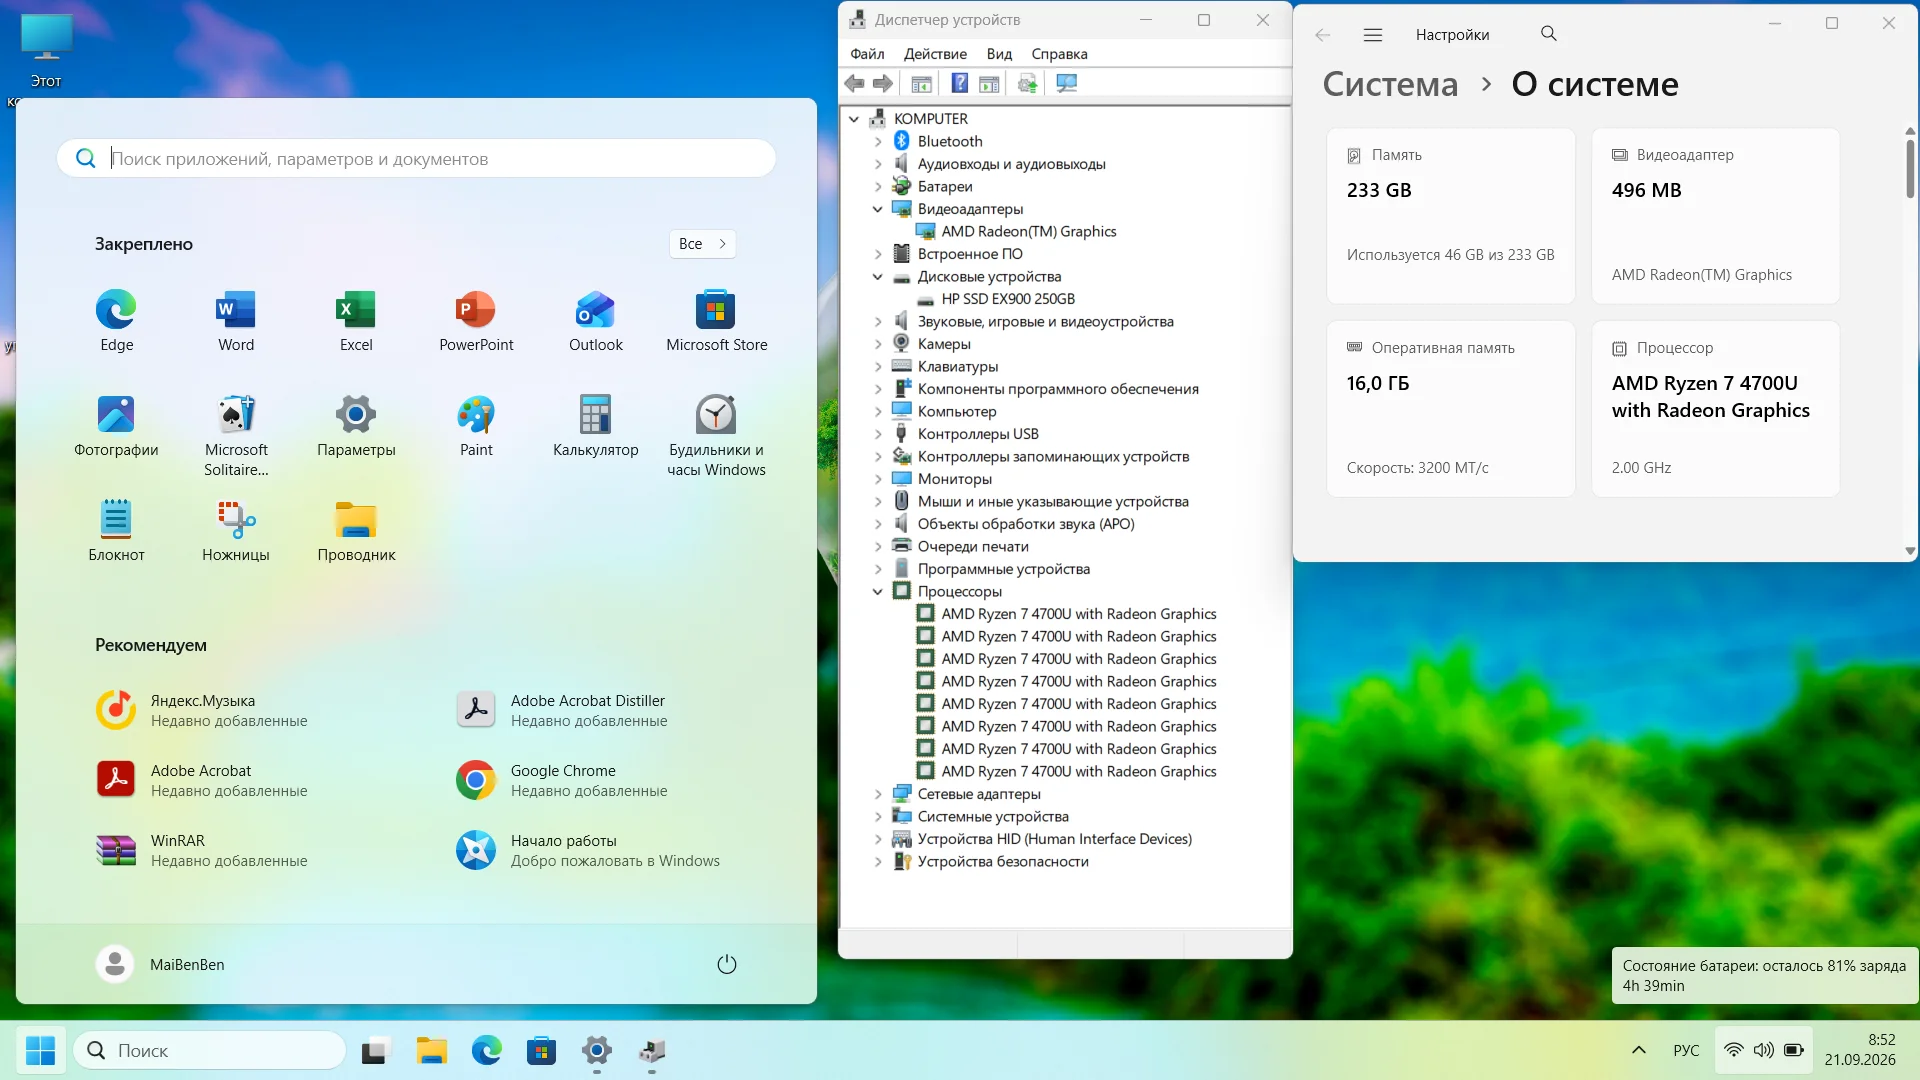Screen dimensions: 1920x1080
Task: Open Edge from the pinned apps
Action: pos(116,321)
